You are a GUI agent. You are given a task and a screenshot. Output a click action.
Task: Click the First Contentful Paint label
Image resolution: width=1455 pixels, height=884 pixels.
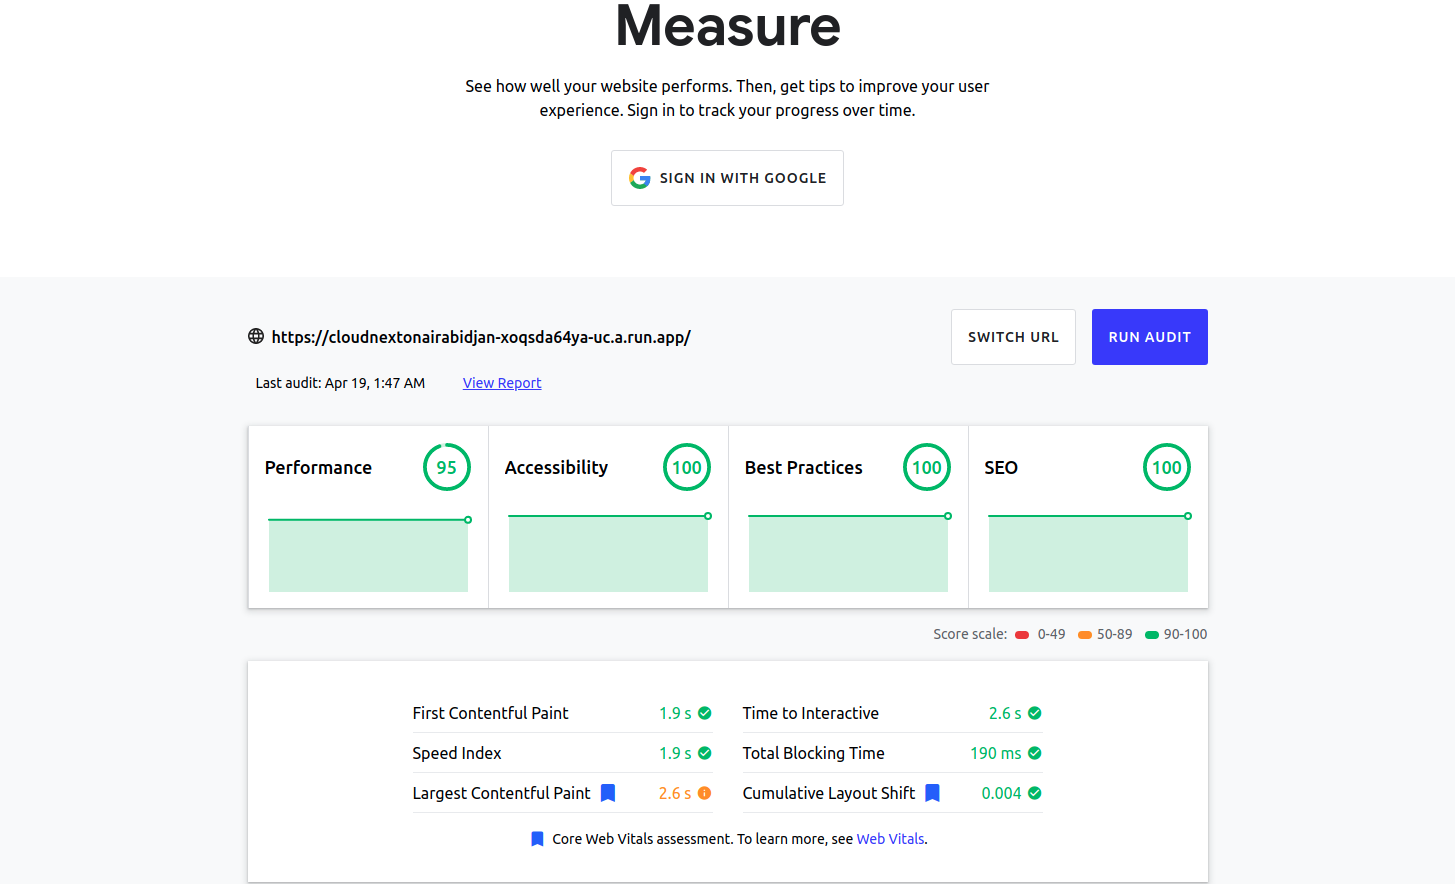click(490, 713)
